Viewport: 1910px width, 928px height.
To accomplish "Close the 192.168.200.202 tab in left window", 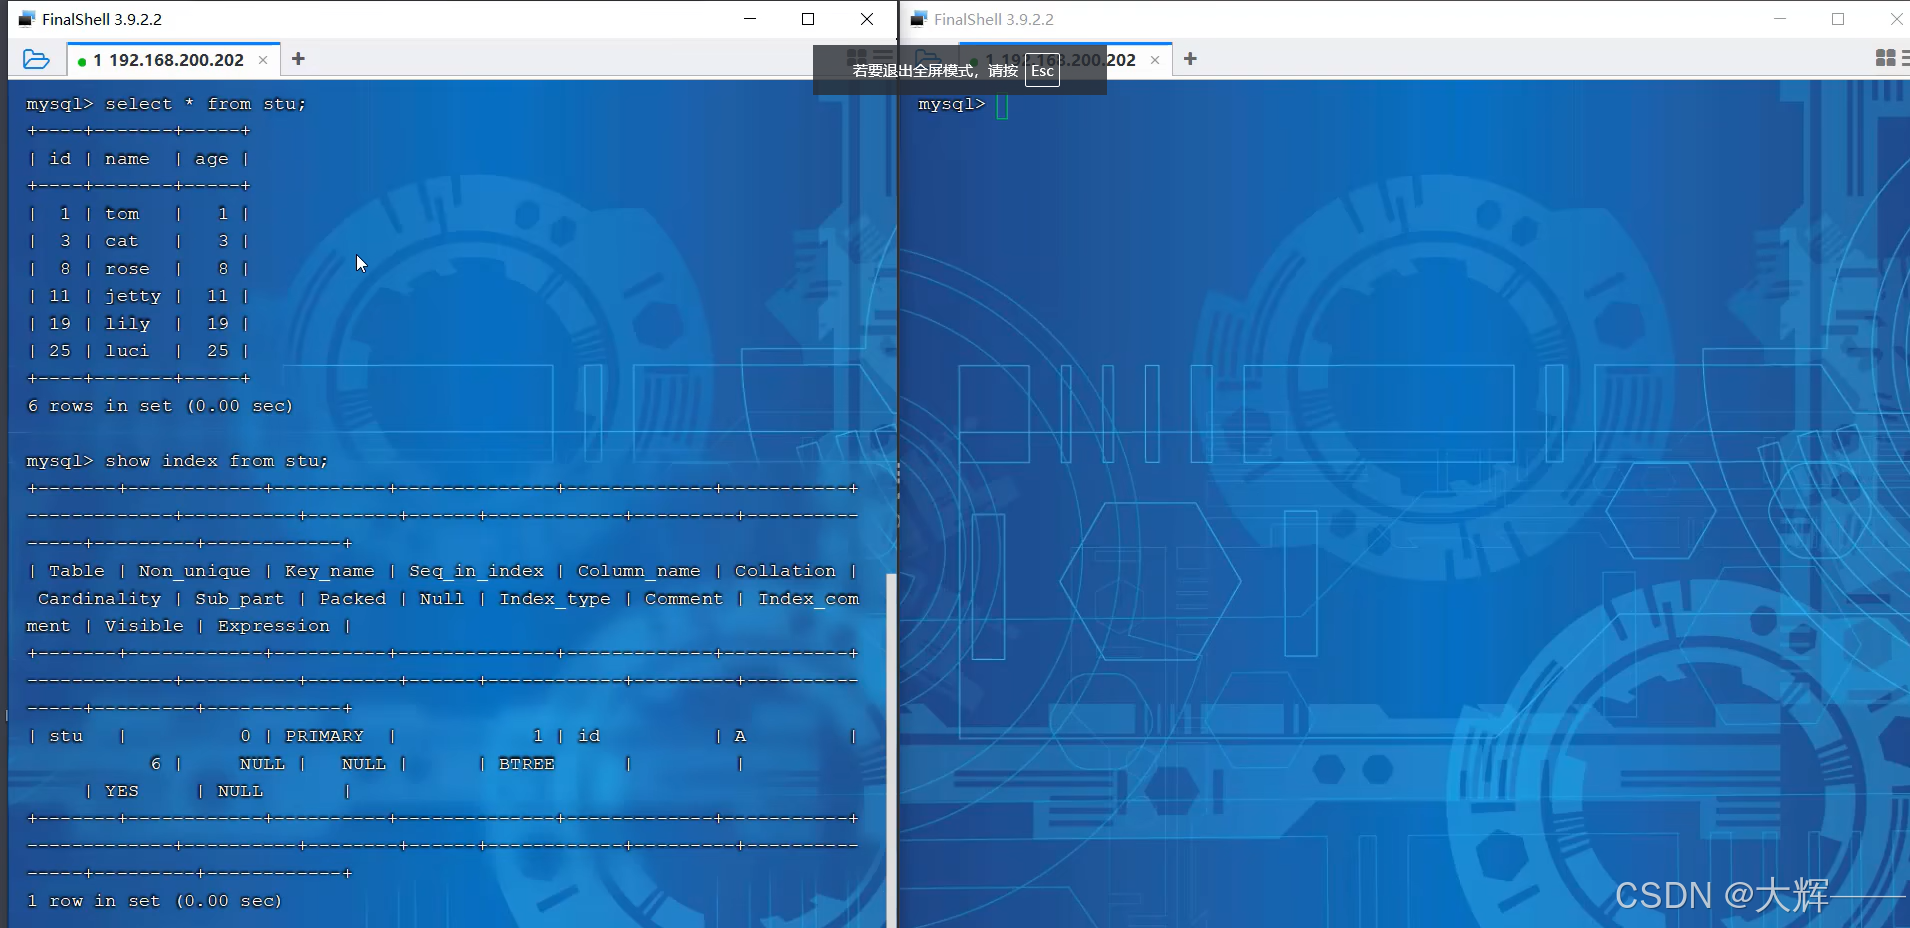I will click(x=263, y=60).
